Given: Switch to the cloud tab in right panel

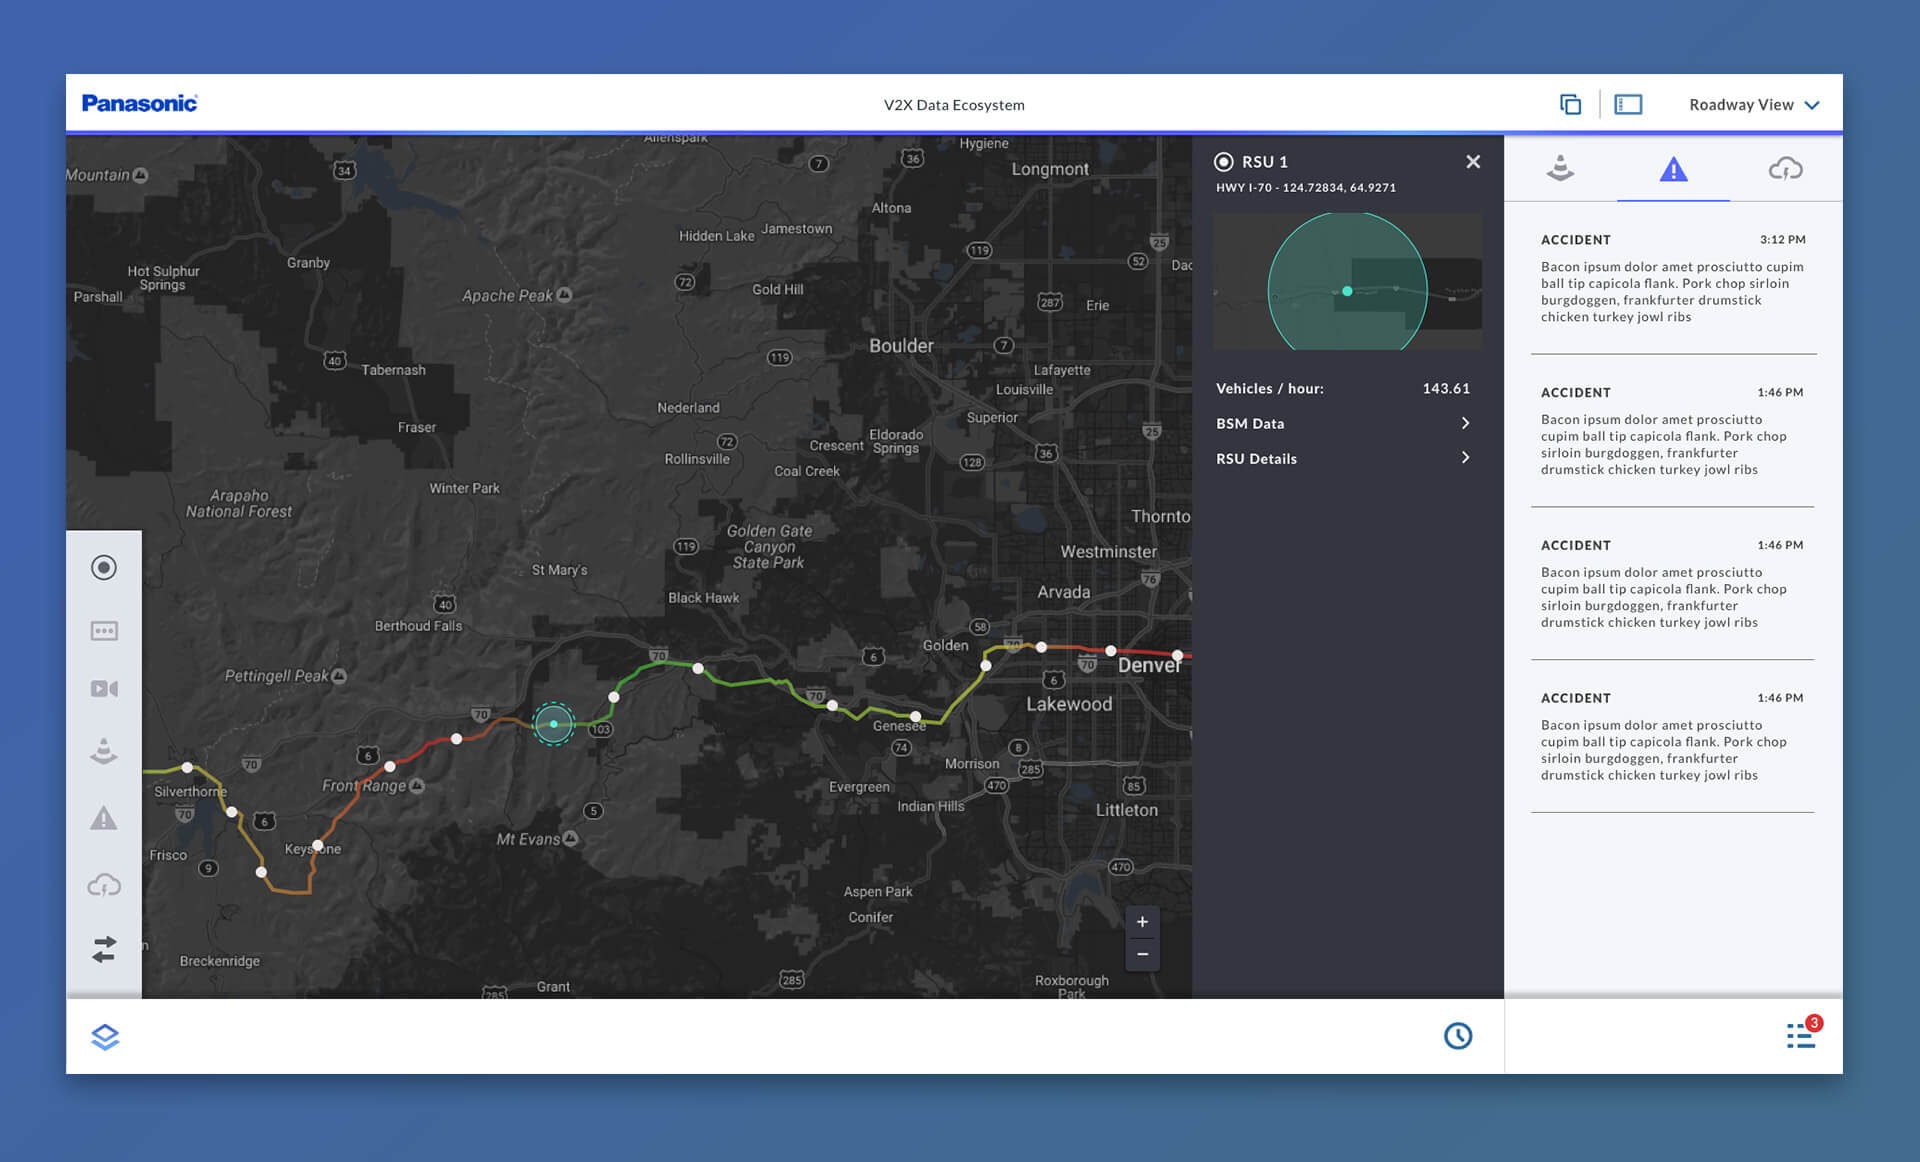Looking at the screenshot, I should click(1785, 168).
